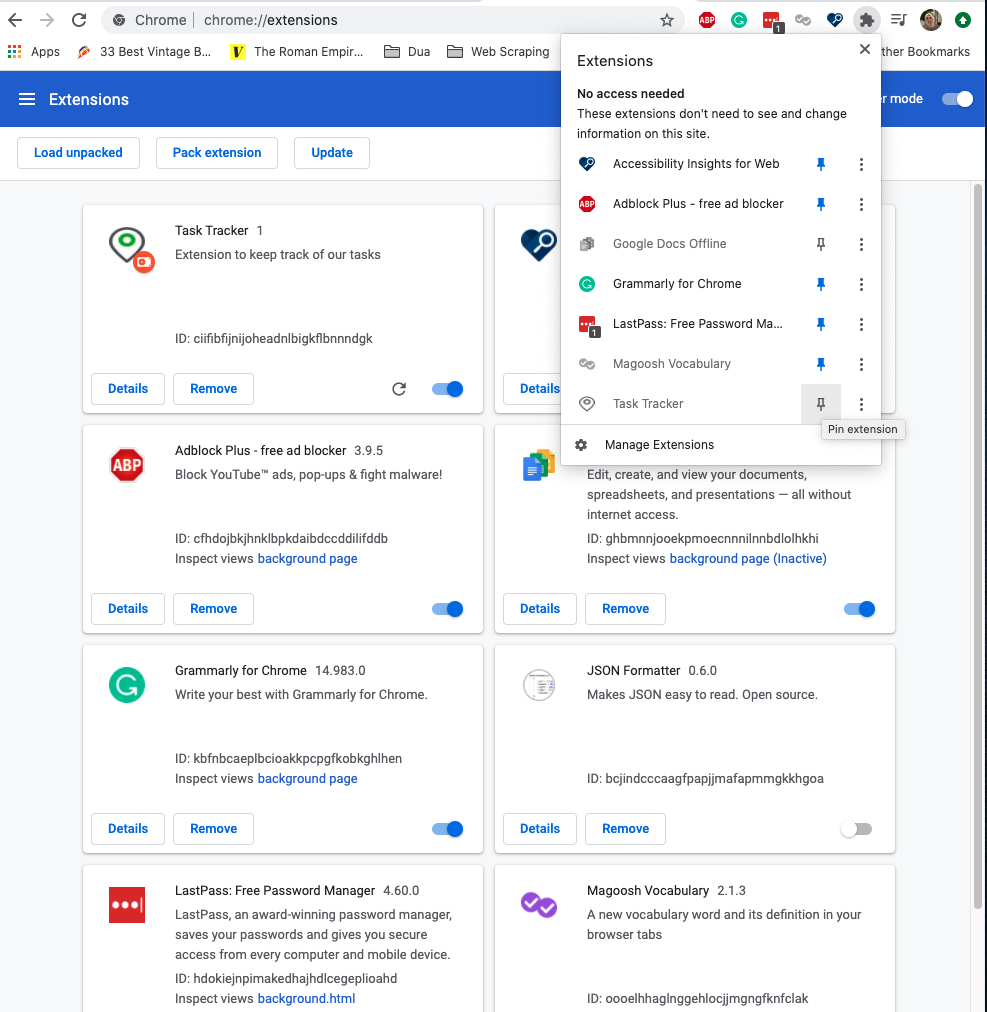Close the Extensions popup panel
Image resolution: width=987 pixels, height=1012 pixels.
(865, 49)
